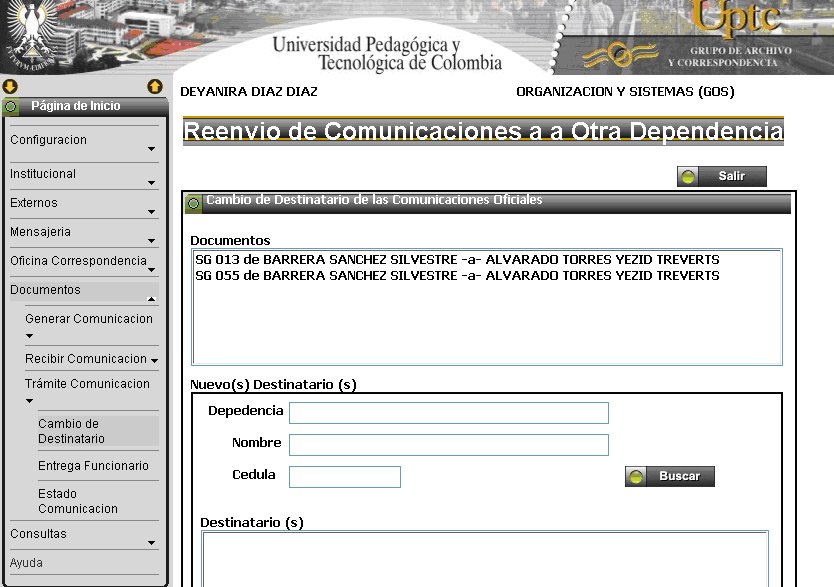Select document SG 013 de BARRERA SANCHEZ
Image resolution: width=834 pixels, height=587 pixels.
(x=457, y=259)
